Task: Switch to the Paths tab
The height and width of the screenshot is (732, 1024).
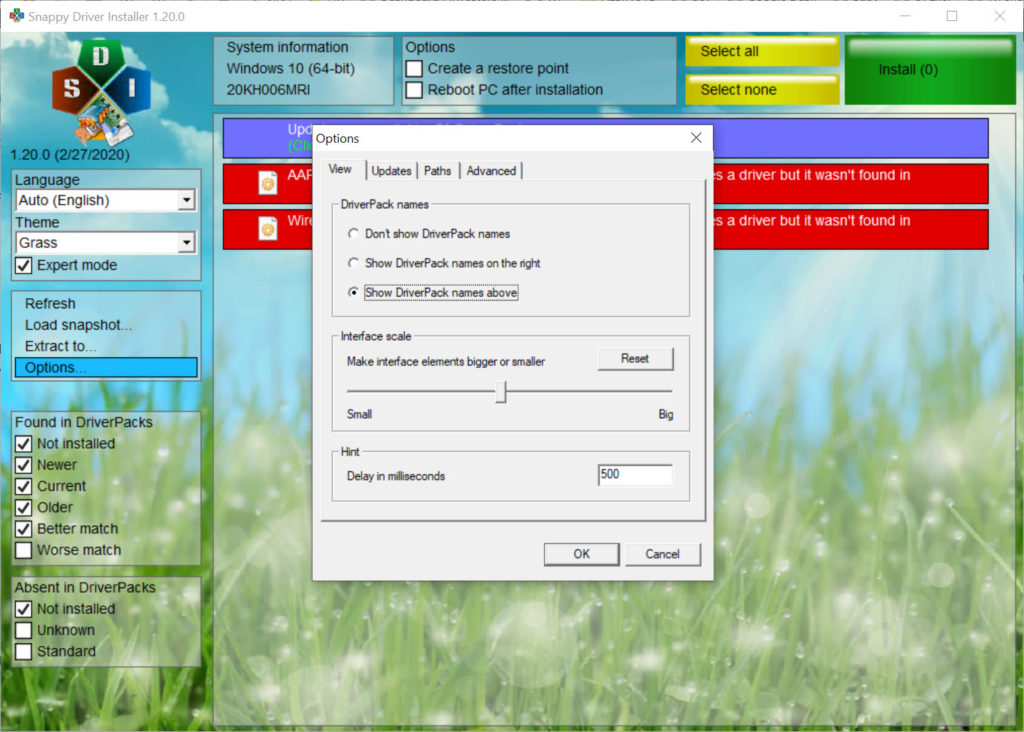Action: [438, 171]
